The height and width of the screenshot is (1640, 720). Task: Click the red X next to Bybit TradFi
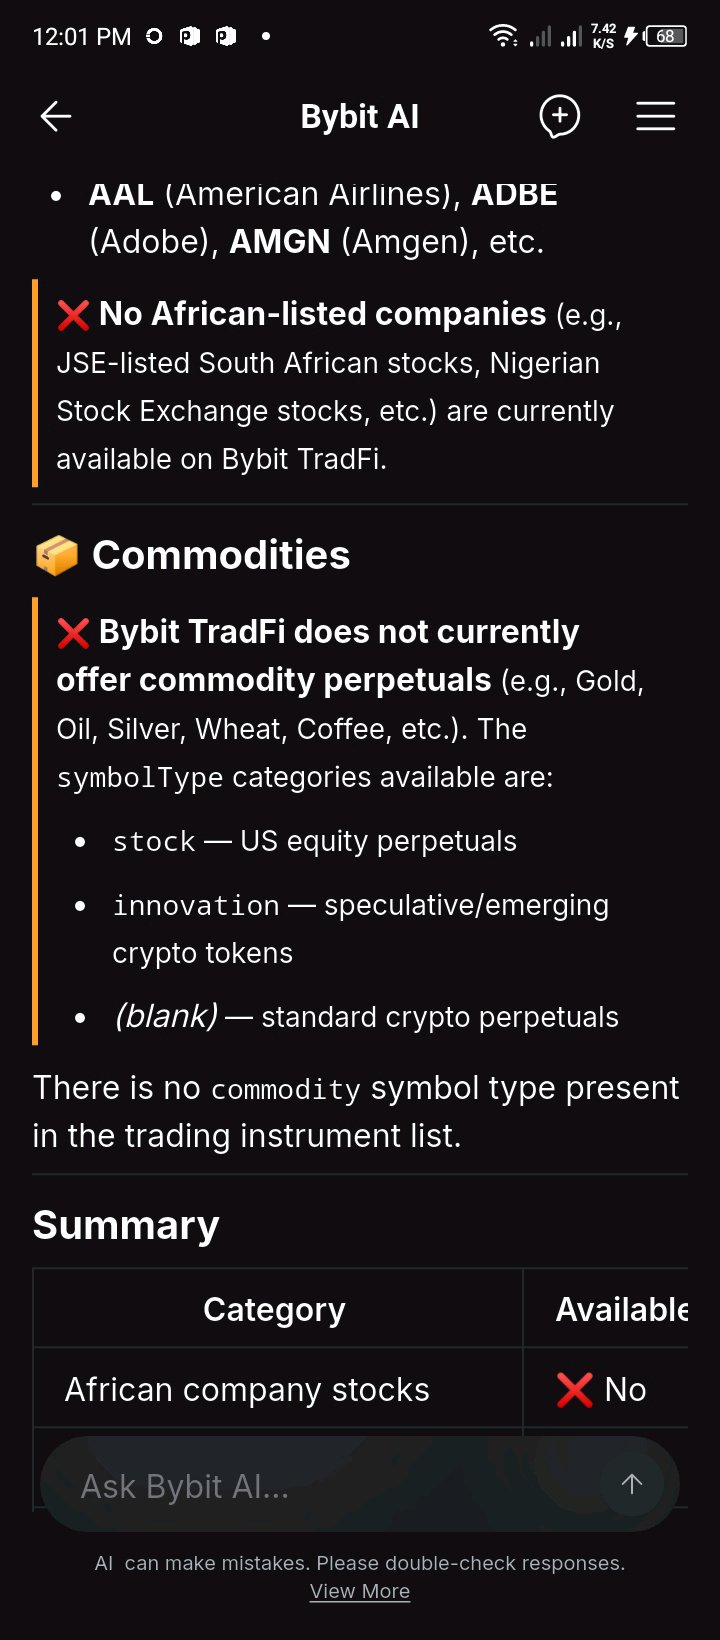click(x=74, y=633)
